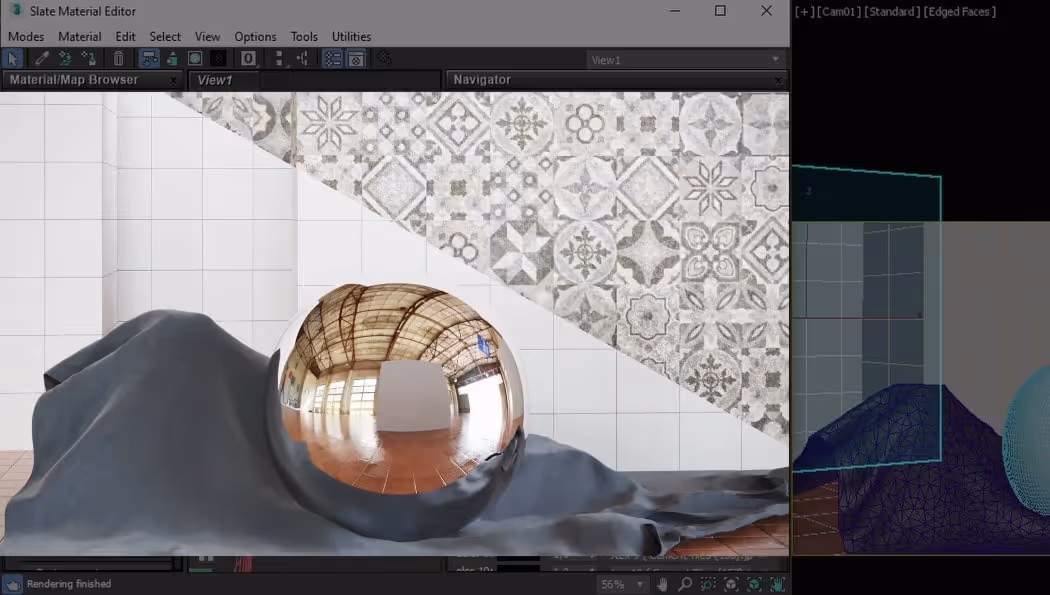This screenshot has height=595, width=1050.
Task: Pick material from object using the eyedropper
Action: coord(41,58)
